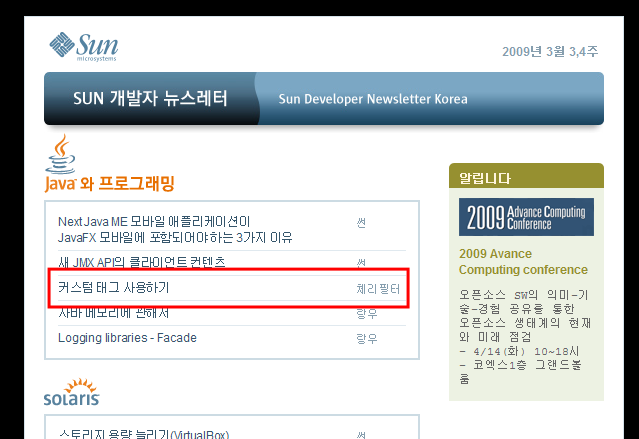The image size is (639, 439).
Task: Click author 체리필터 in the 커스텀 태그 row
Action: point(378,289)
